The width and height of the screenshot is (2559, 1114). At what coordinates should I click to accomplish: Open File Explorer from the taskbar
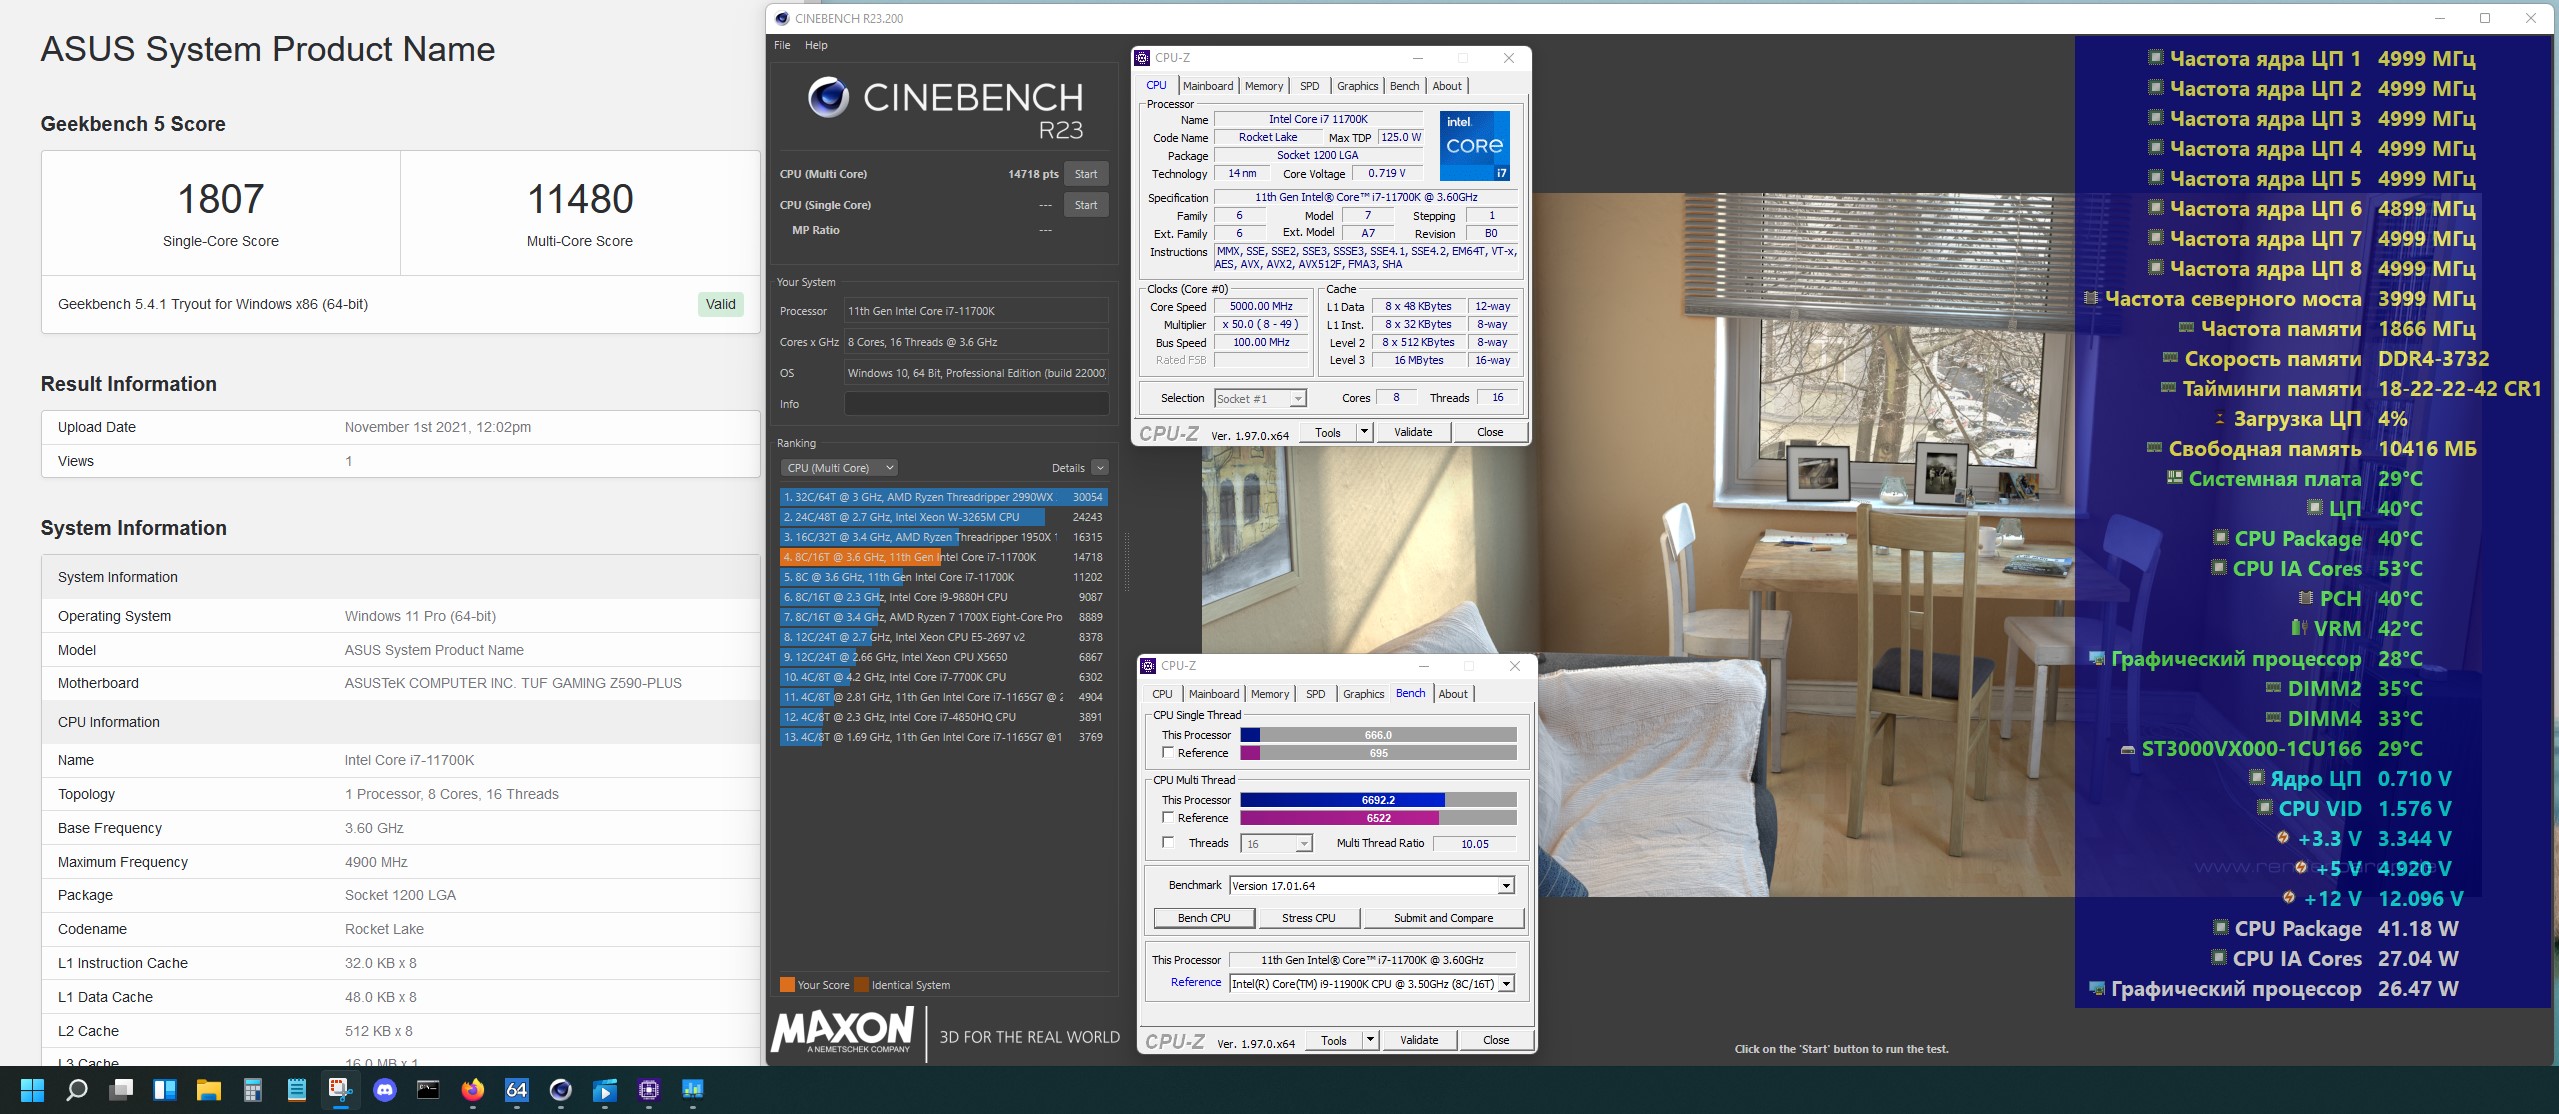(x=208, y=1090)
